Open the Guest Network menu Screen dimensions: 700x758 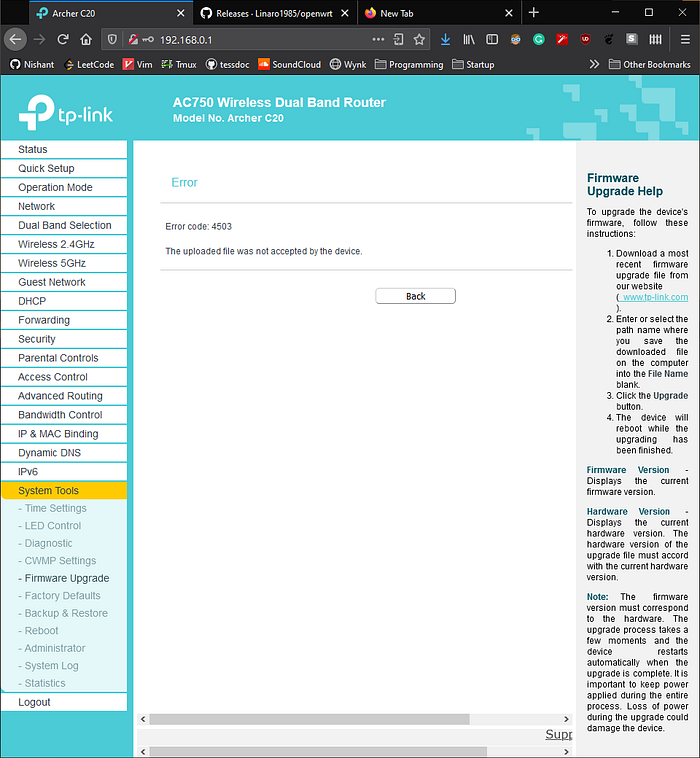click(64, 282)
